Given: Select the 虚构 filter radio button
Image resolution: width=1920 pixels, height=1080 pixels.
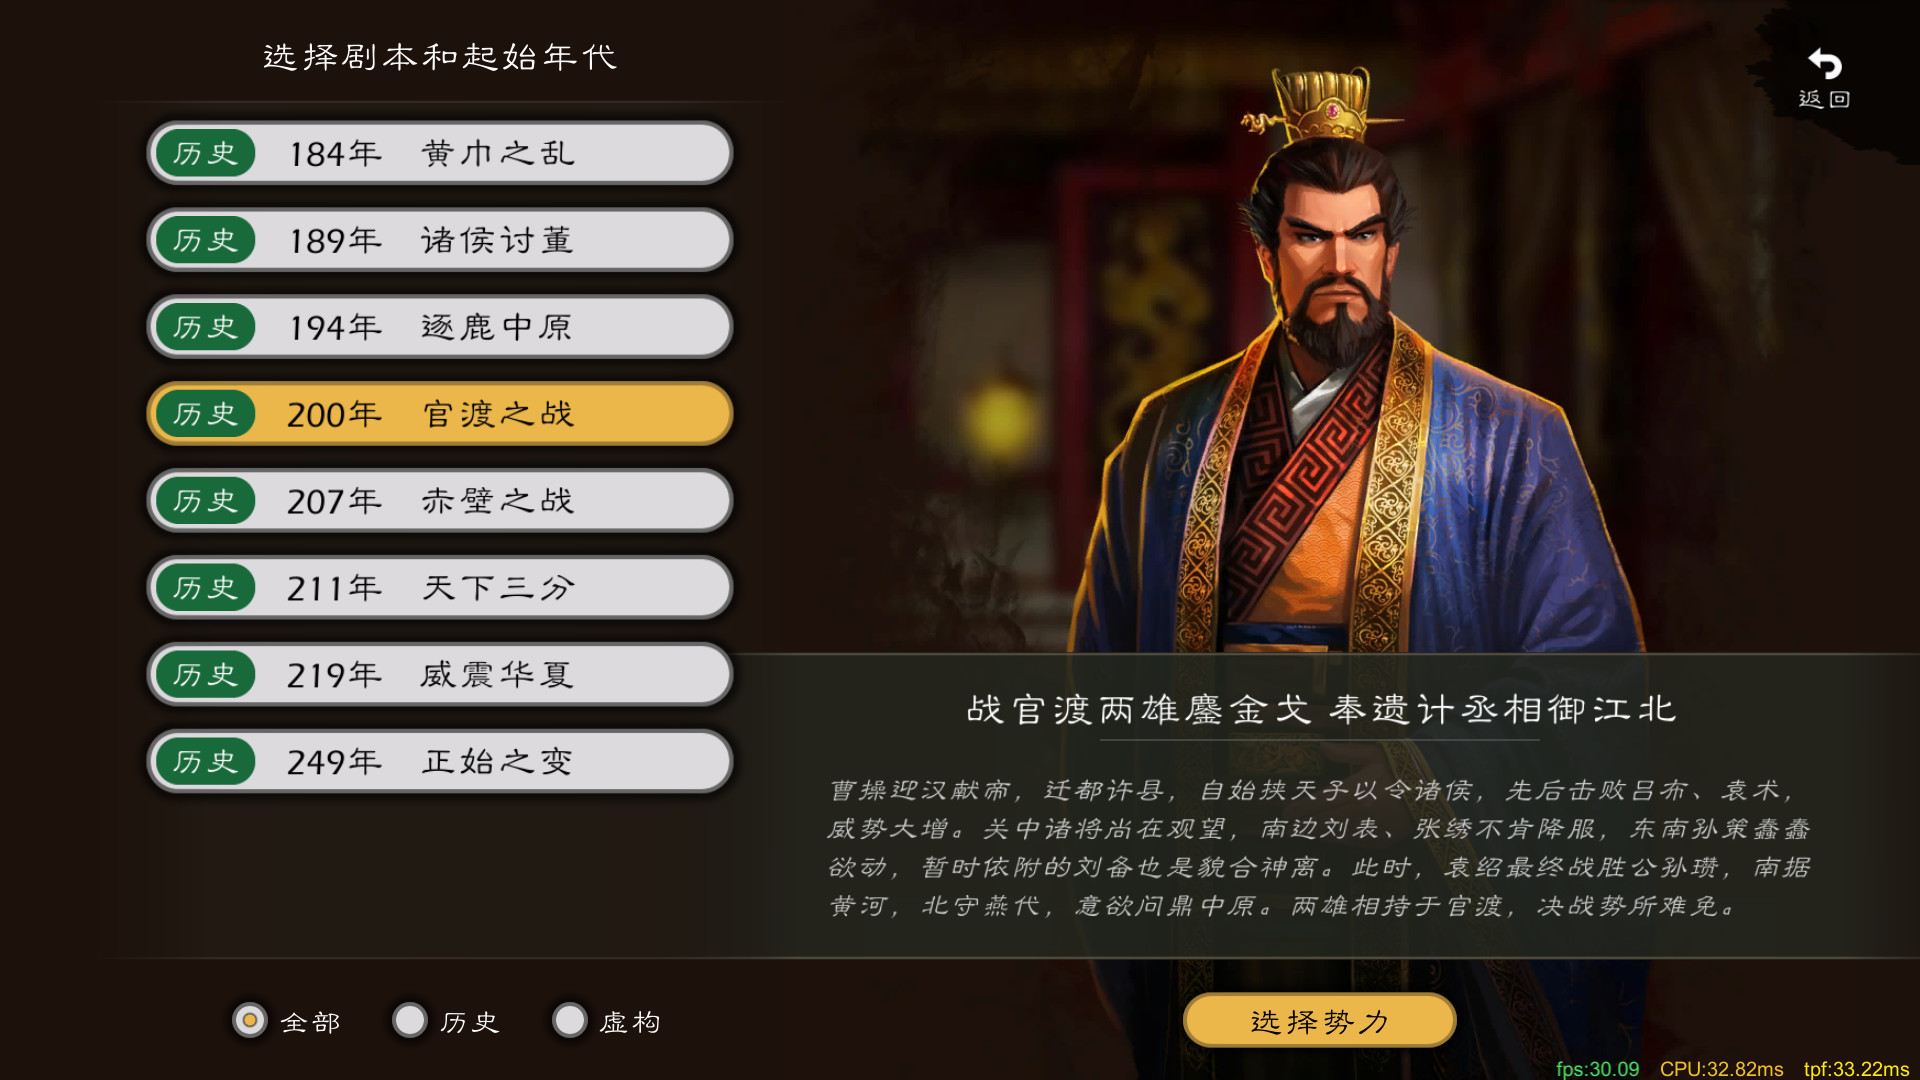Looking at the screenshot, I should [x=570, y=1021].
